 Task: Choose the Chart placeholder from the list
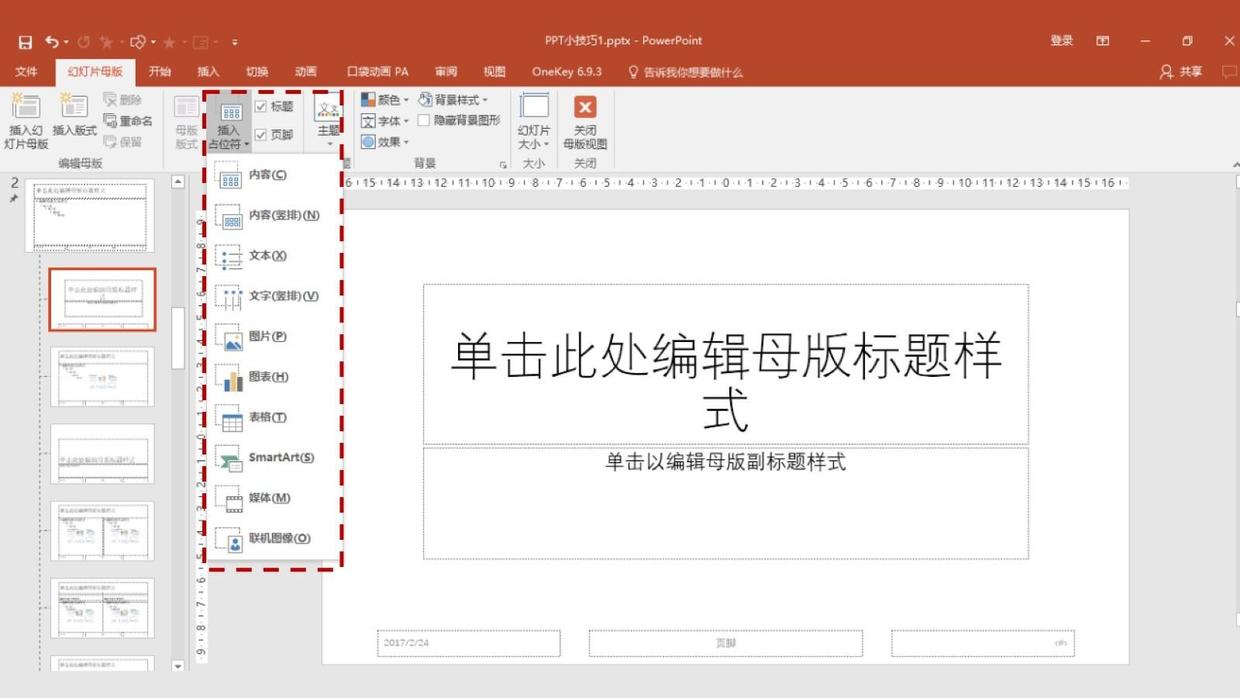tap(267, 377)
